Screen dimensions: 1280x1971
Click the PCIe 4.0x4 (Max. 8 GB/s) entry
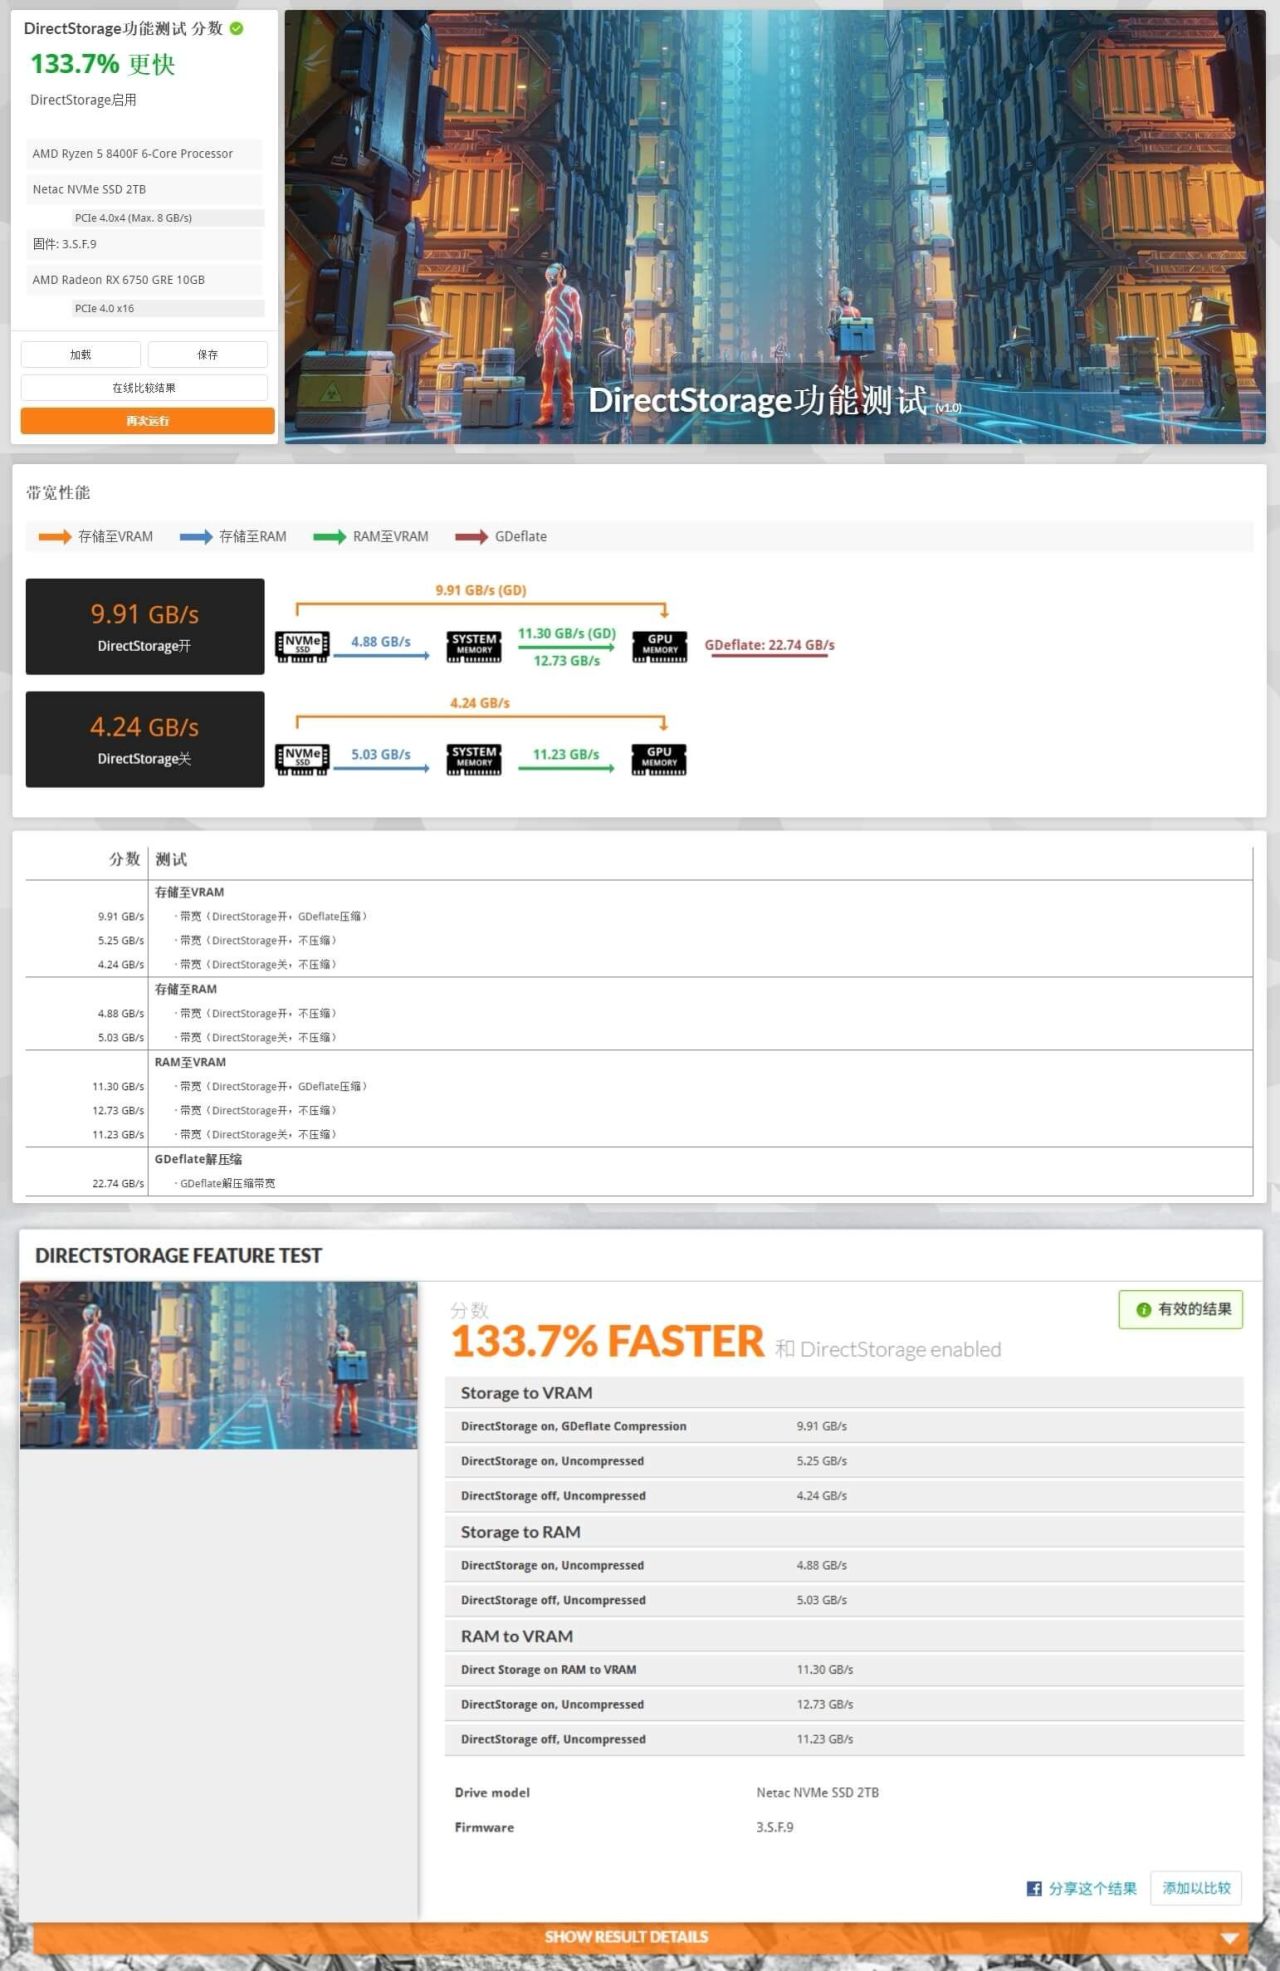[168, 218]
